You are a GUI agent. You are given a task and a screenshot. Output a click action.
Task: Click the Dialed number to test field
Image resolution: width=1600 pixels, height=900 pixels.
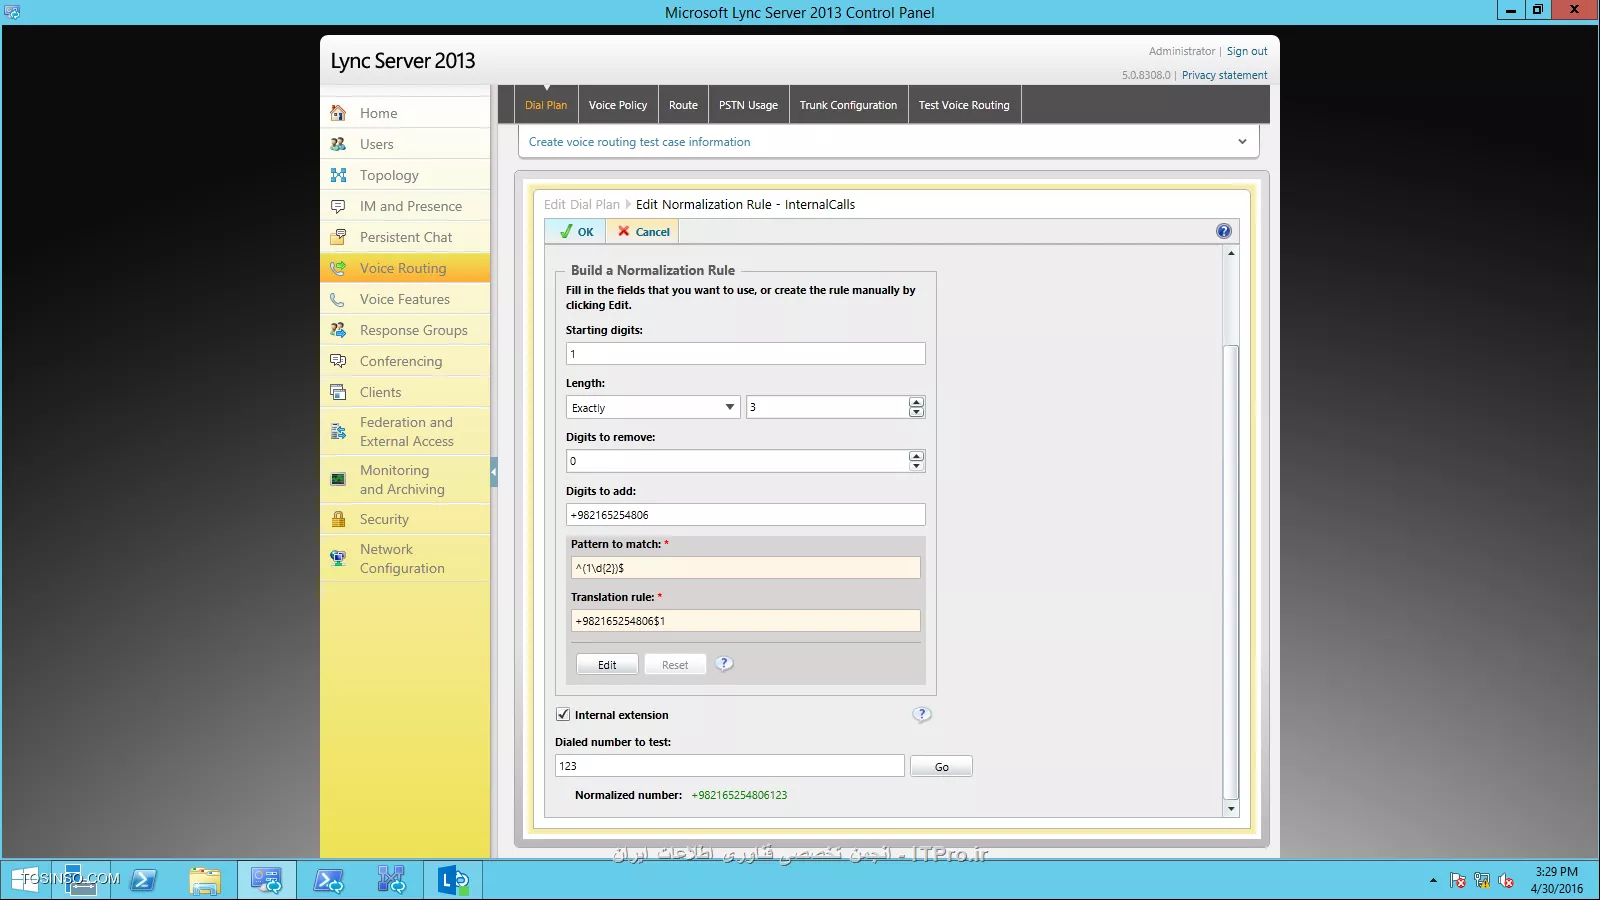pyautogui.click(x=730, y=766)
